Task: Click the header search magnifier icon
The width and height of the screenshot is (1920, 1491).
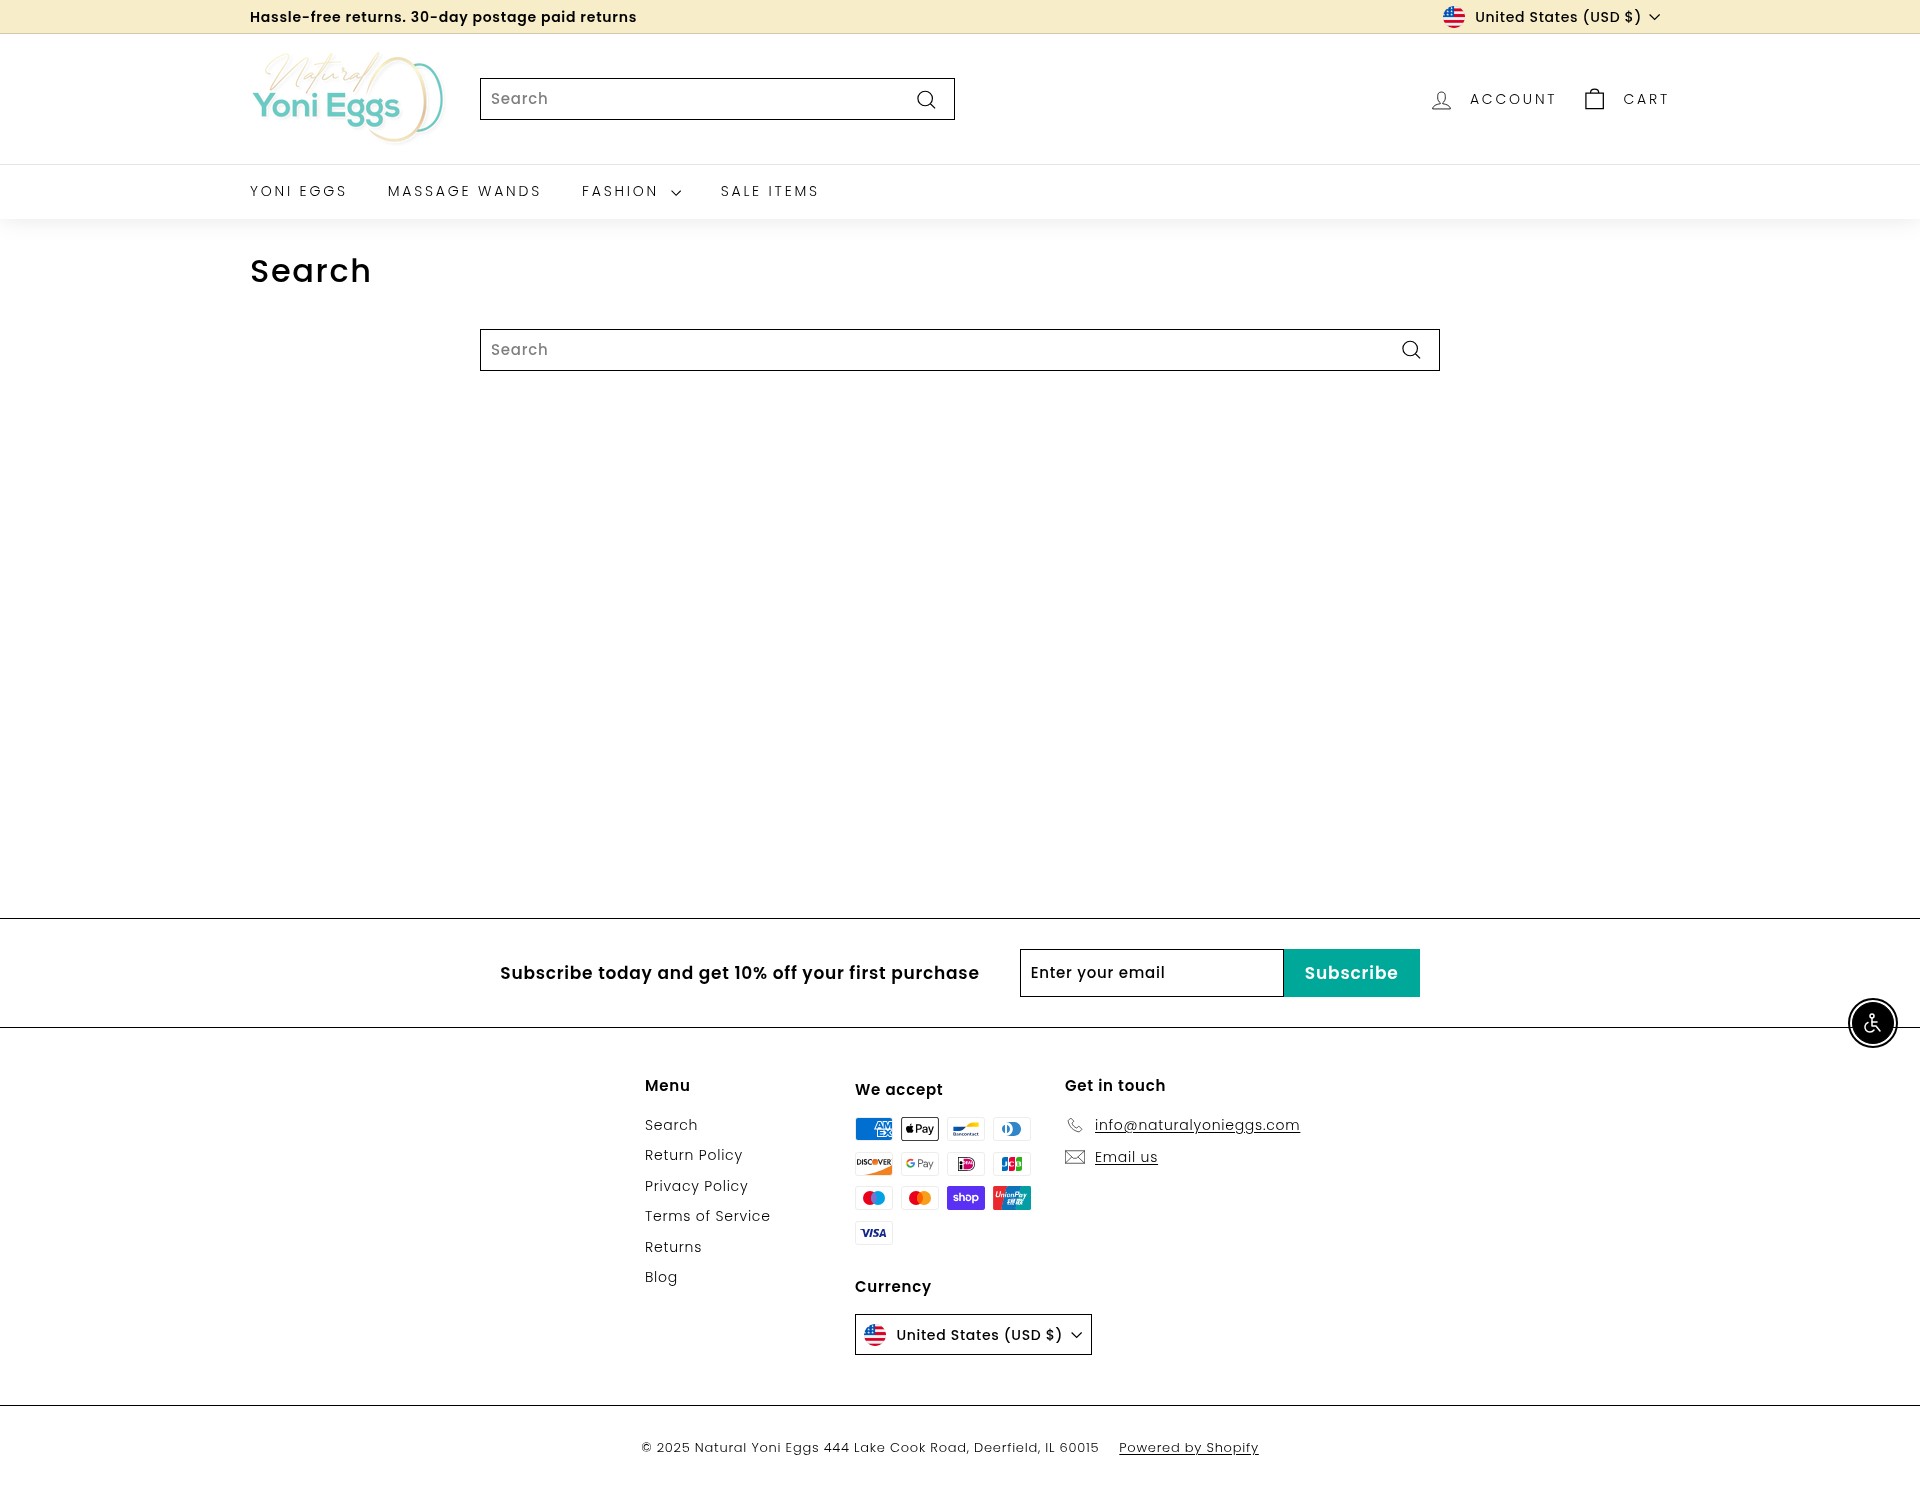Action: pos(926,99)
